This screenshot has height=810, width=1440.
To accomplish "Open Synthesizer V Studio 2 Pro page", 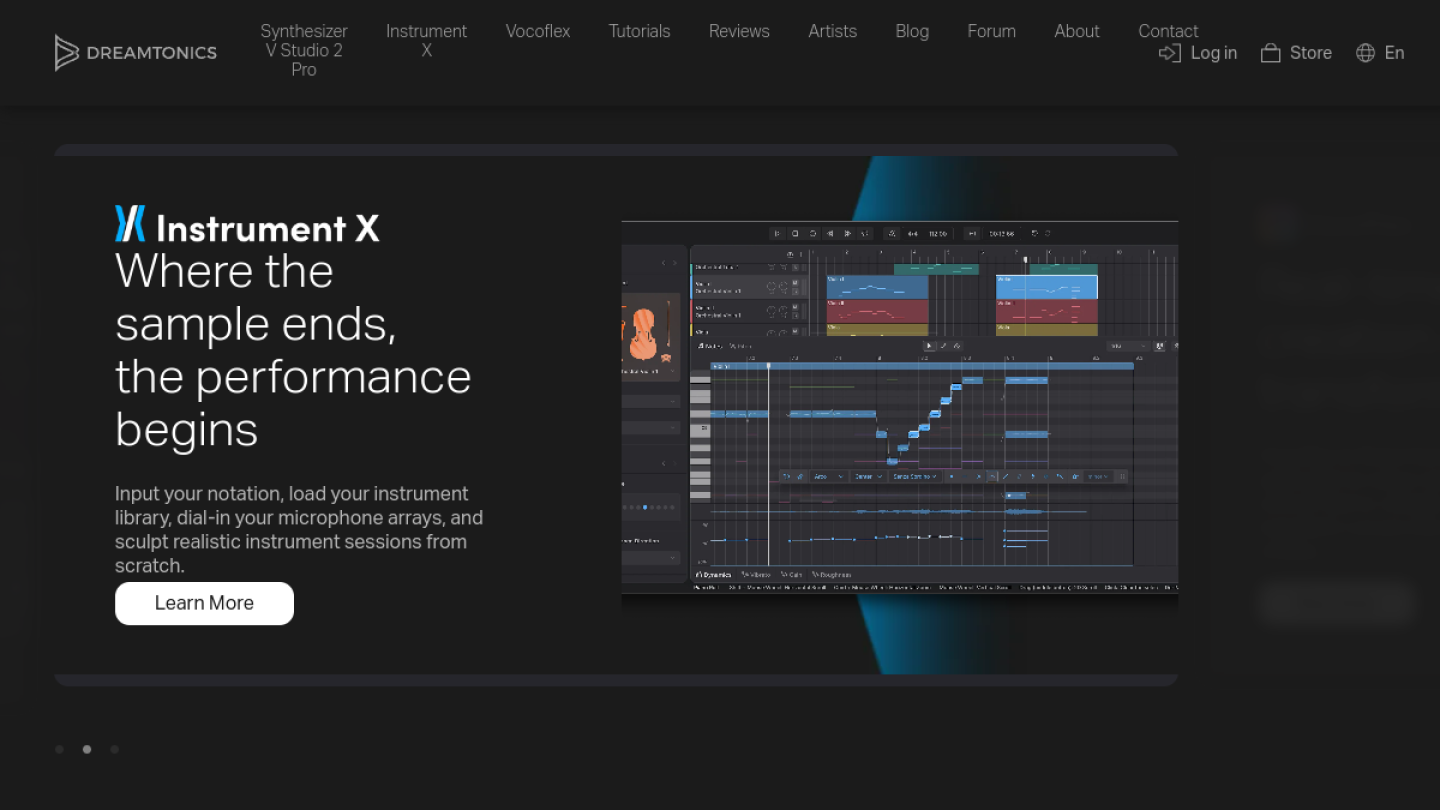I will (304, 50).
